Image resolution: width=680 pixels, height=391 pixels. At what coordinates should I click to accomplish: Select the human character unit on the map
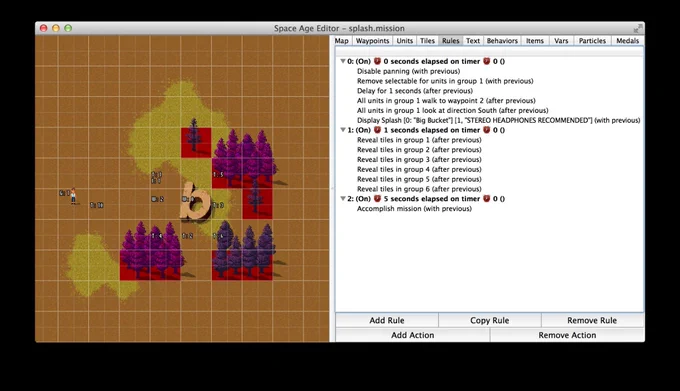coord(73,196)
